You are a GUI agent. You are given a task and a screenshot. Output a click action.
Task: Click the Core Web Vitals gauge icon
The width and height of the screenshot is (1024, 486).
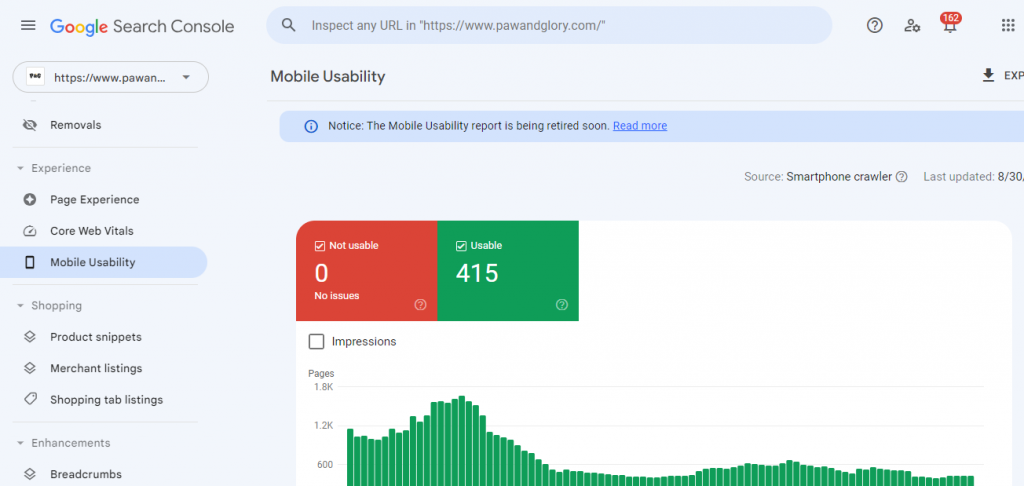pyautogui.click(x=30, y=231)
